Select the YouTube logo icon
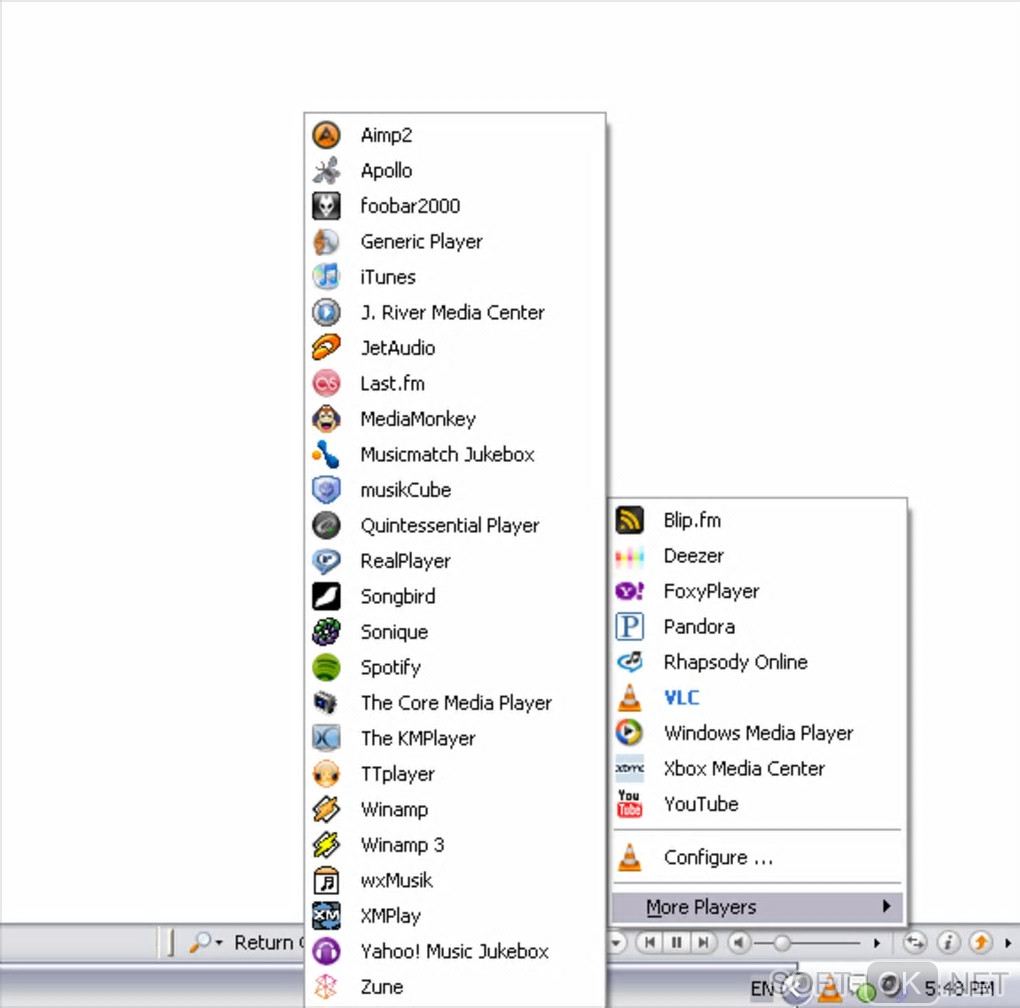 629,804
